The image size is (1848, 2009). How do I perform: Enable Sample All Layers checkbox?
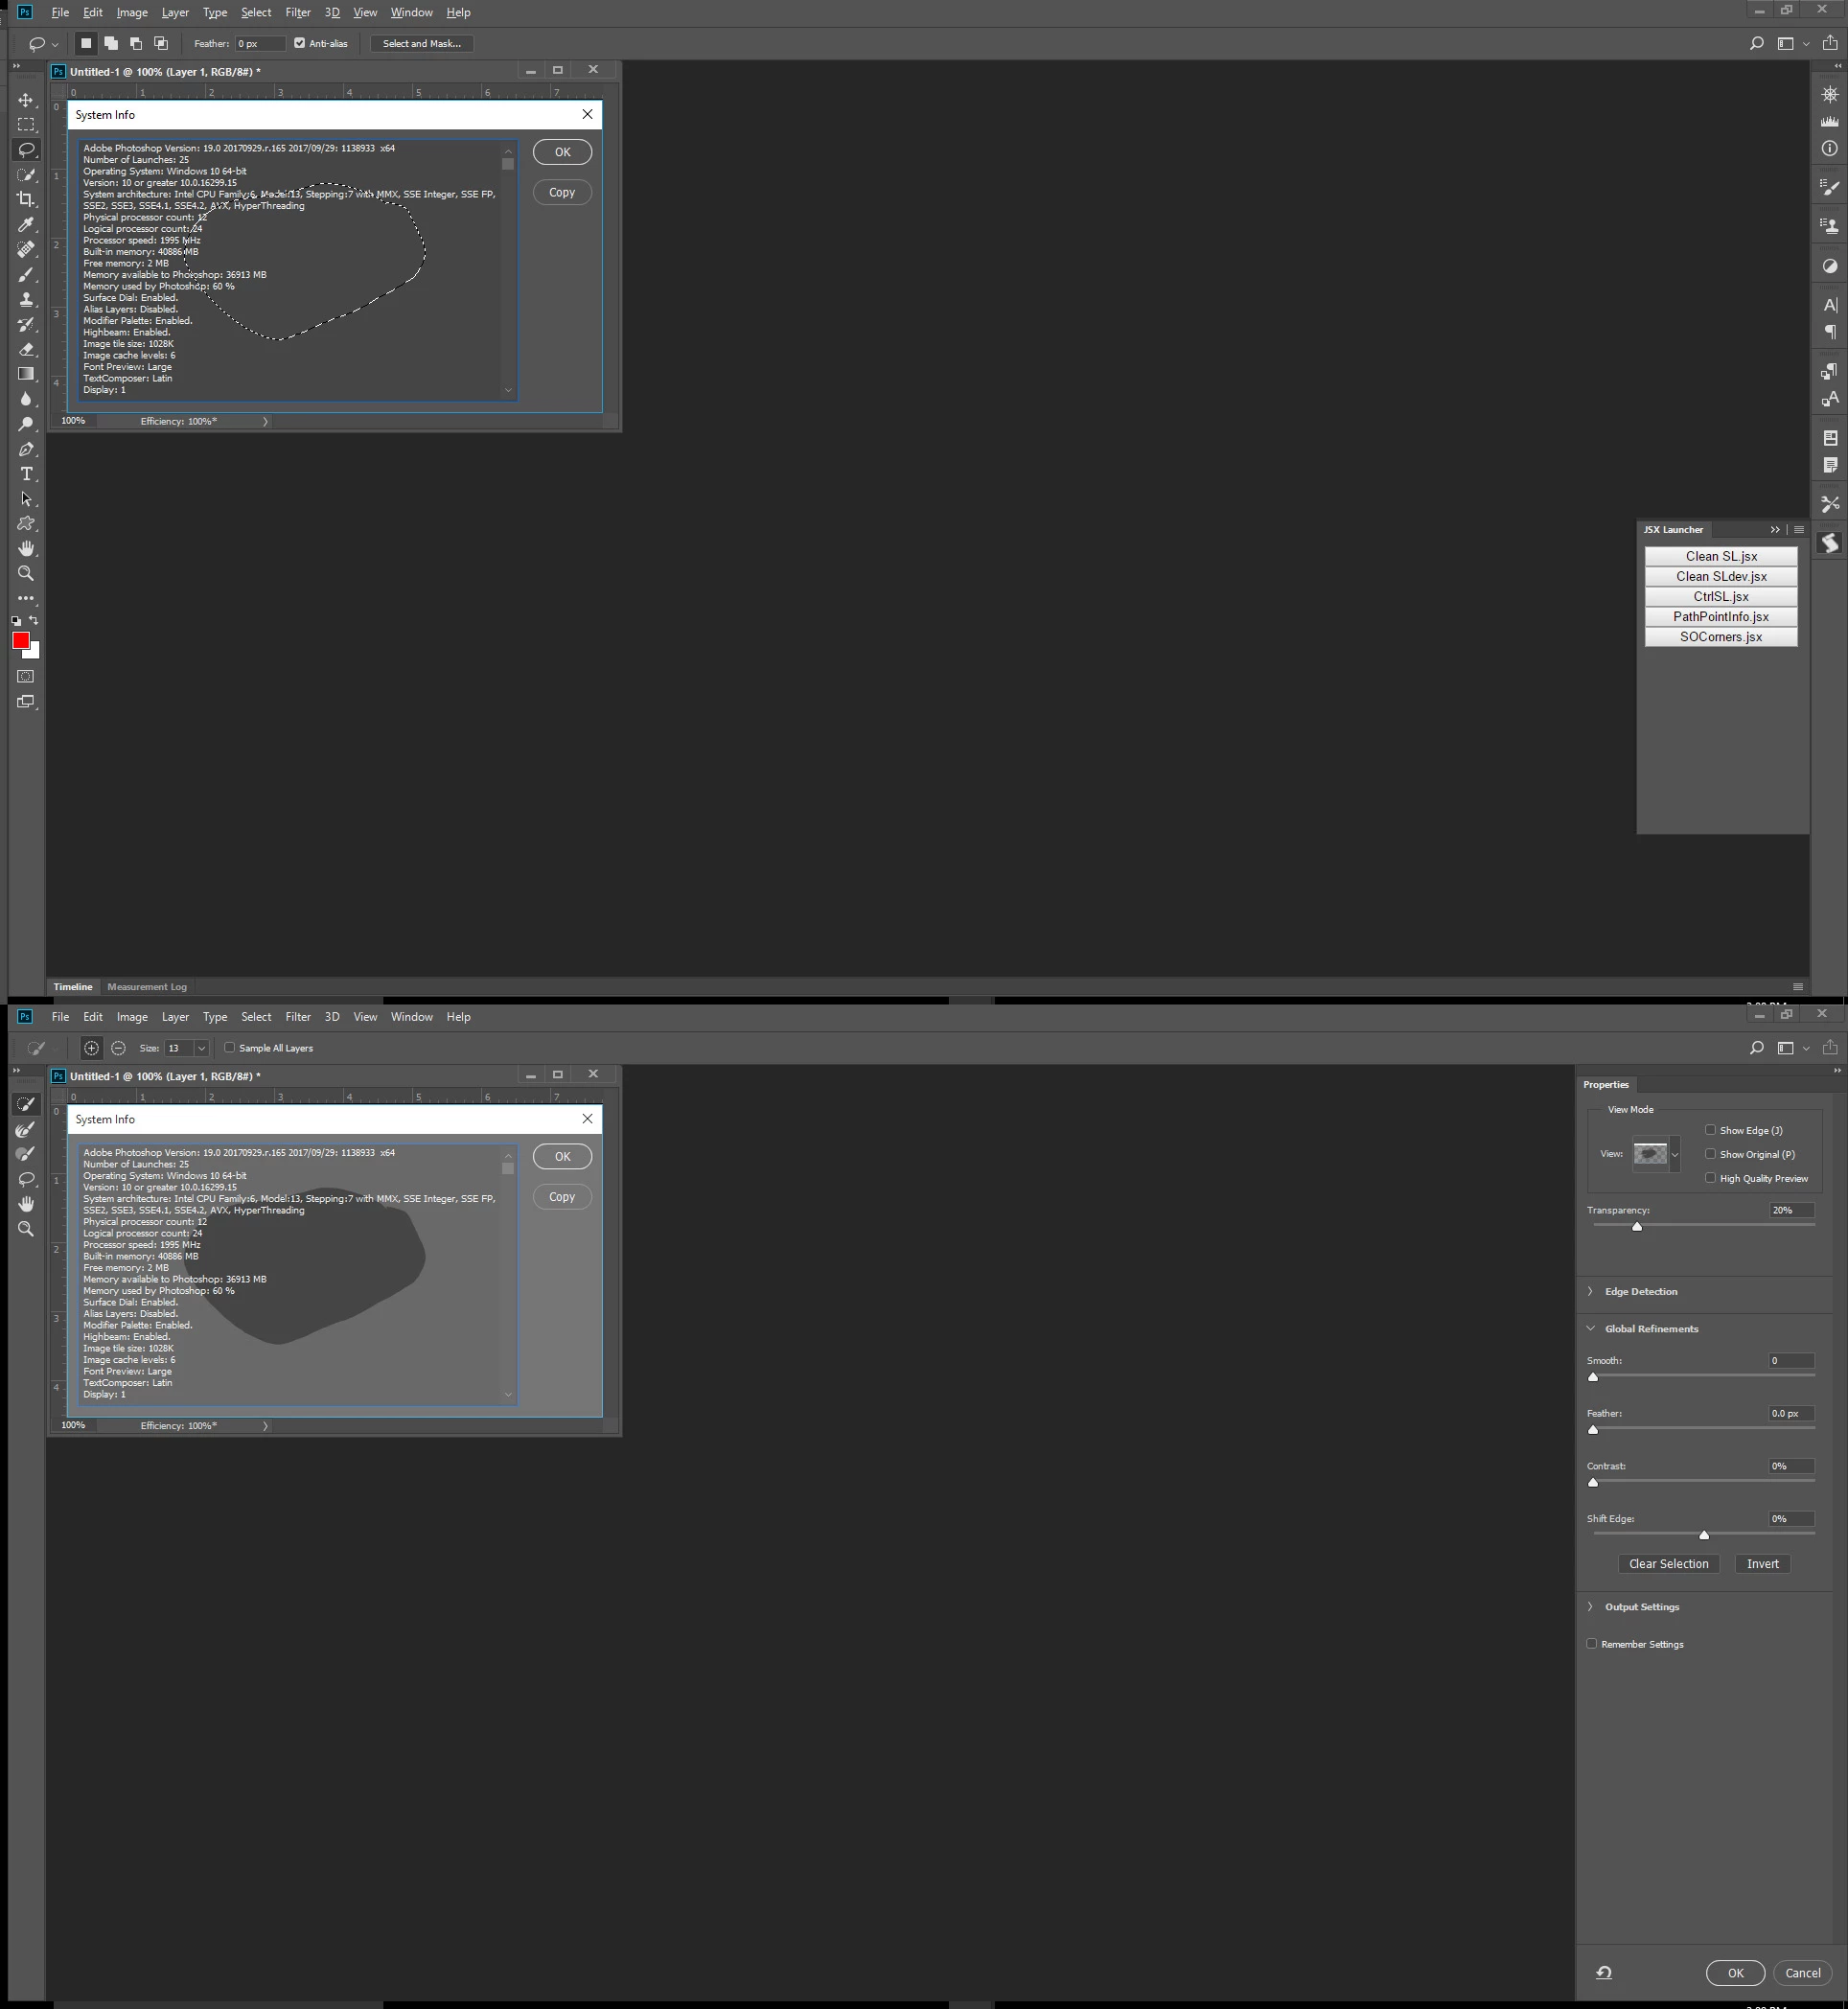pyautogui.click(x=230, y=1047)
